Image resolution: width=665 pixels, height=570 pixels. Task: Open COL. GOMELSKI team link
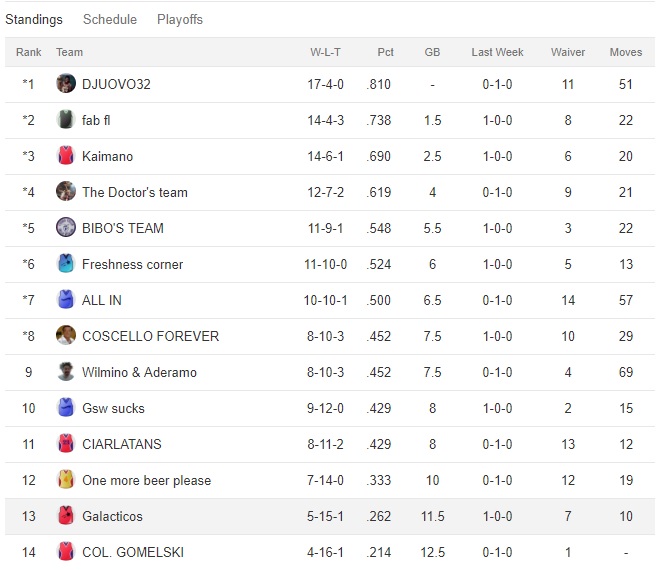pos(133,552)
